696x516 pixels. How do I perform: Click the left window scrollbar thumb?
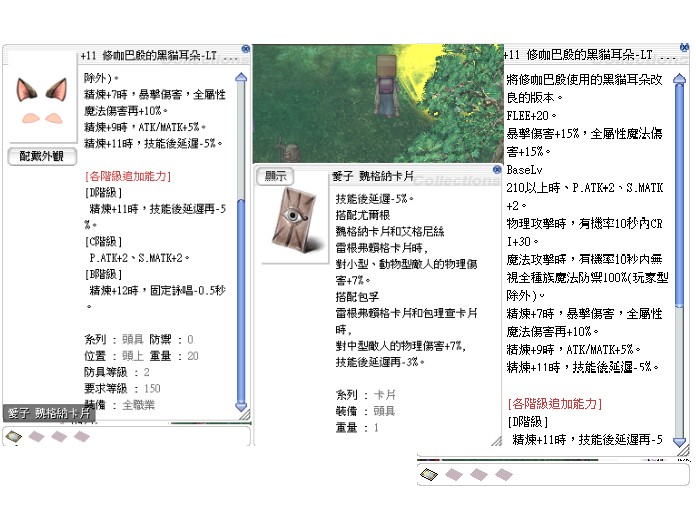coord(241,300)
